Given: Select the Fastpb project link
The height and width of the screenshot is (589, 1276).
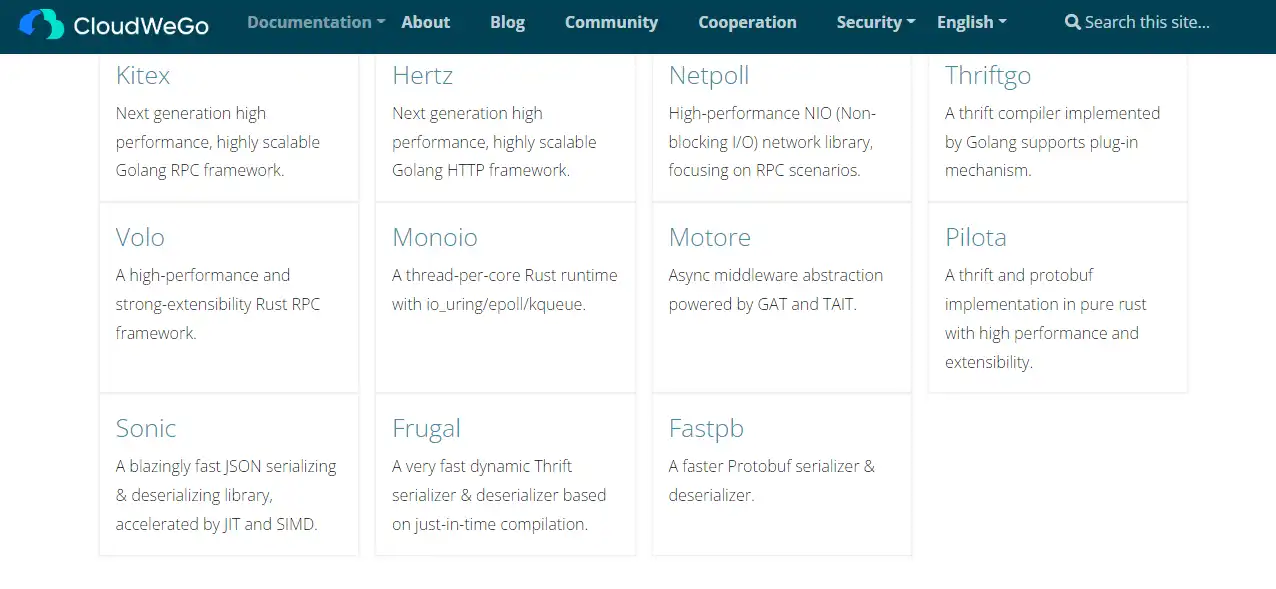Looking at the screenshot, I should (706, 429).
